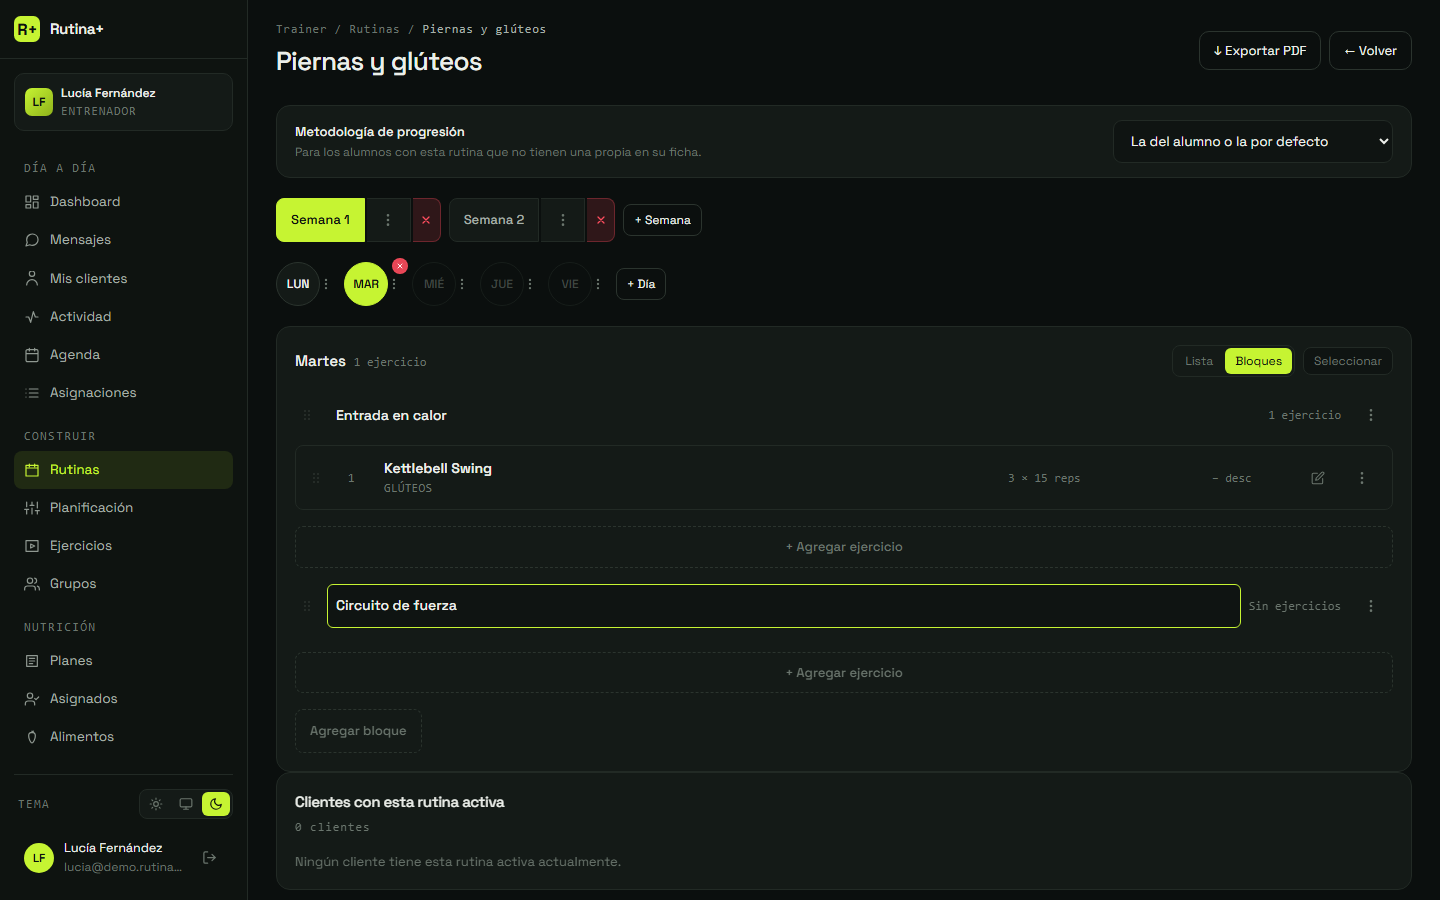Edit the Circuito de fuerza name field
Image resolution: width=1440 pixels, height=900 pixels.
click(783, 606)
